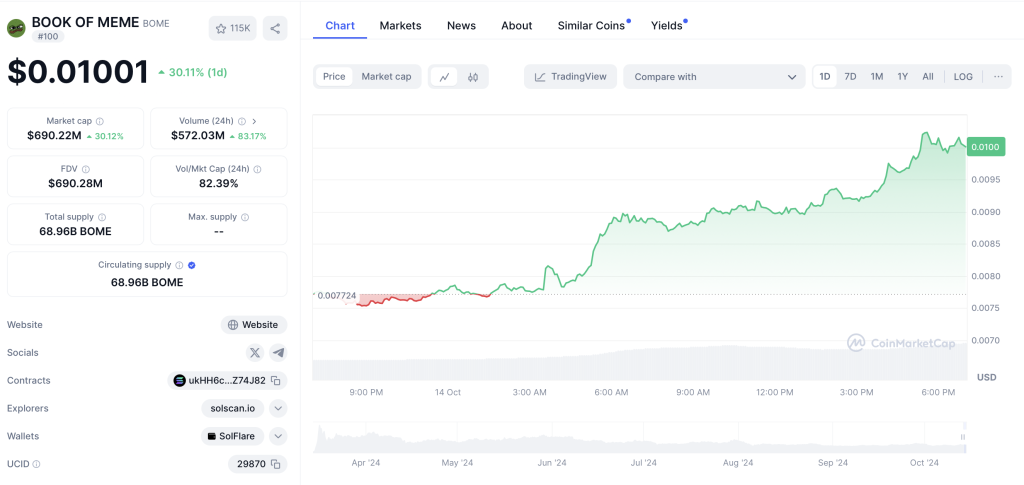
Task: Click the $572.03M volume value
Action: [198, 136]
